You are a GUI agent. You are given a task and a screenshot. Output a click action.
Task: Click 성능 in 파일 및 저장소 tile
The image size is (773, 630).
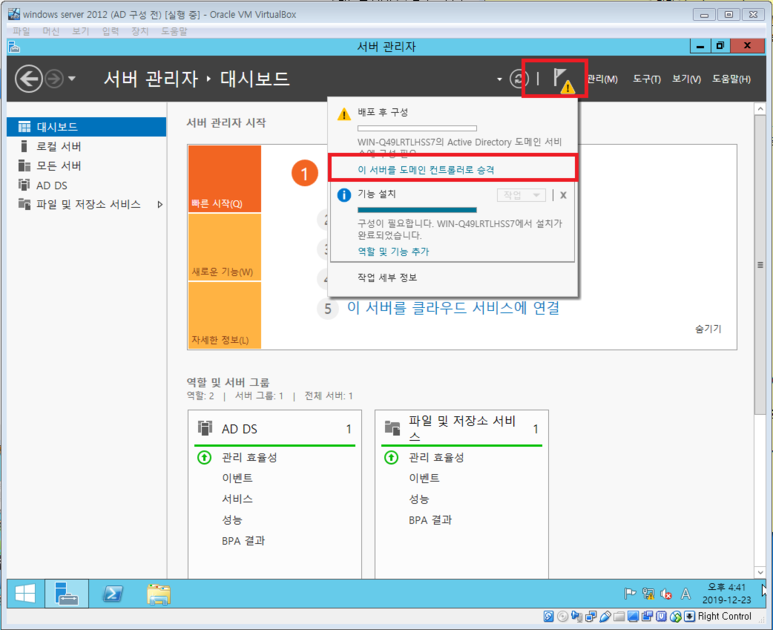(x=419, y=499)
